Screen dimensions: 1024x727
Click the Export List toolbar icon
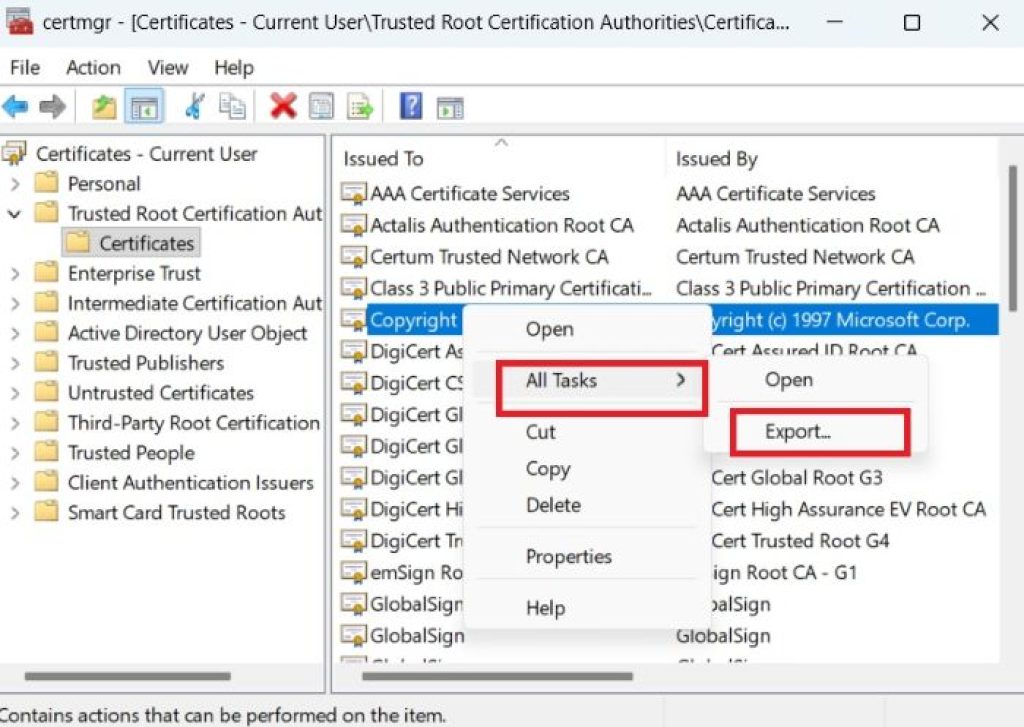click(360, 106)
